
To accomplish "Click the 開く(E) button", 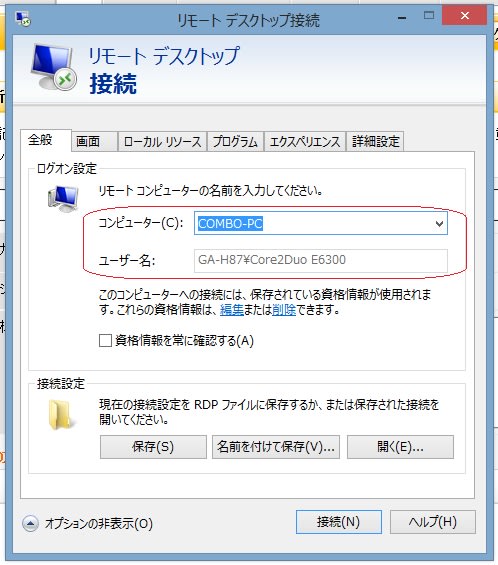I will click(x=400, y=447).
